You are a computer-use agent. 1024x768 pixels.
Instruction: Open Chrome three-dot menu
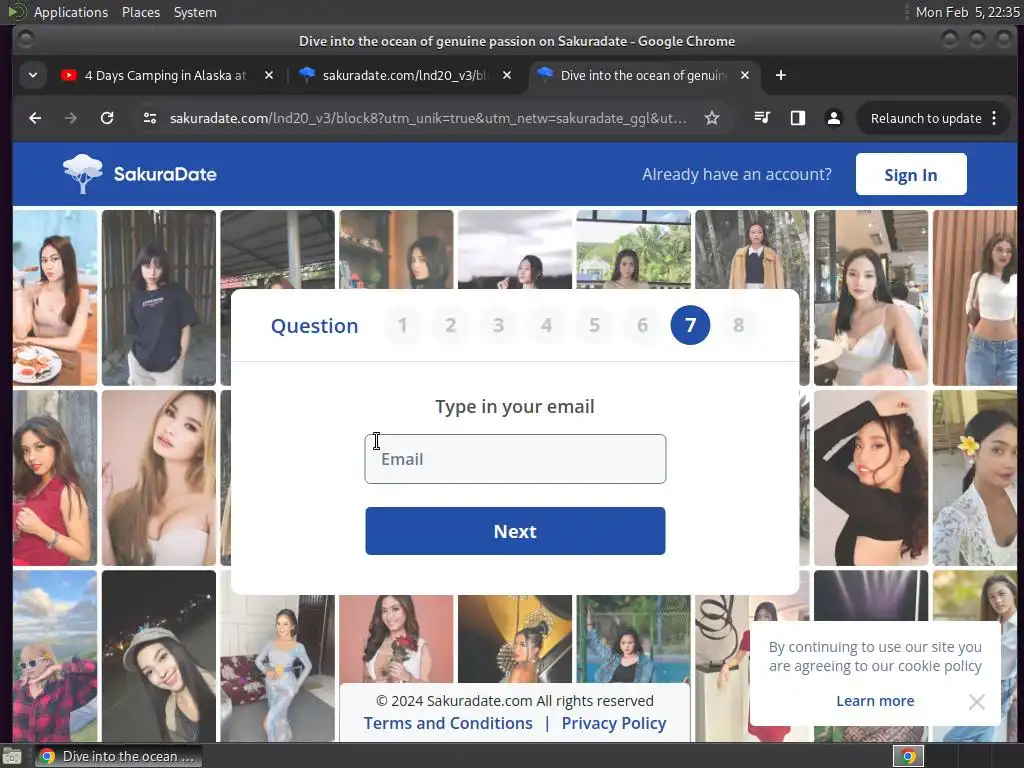pyautogui.click(x=994, y=118)
